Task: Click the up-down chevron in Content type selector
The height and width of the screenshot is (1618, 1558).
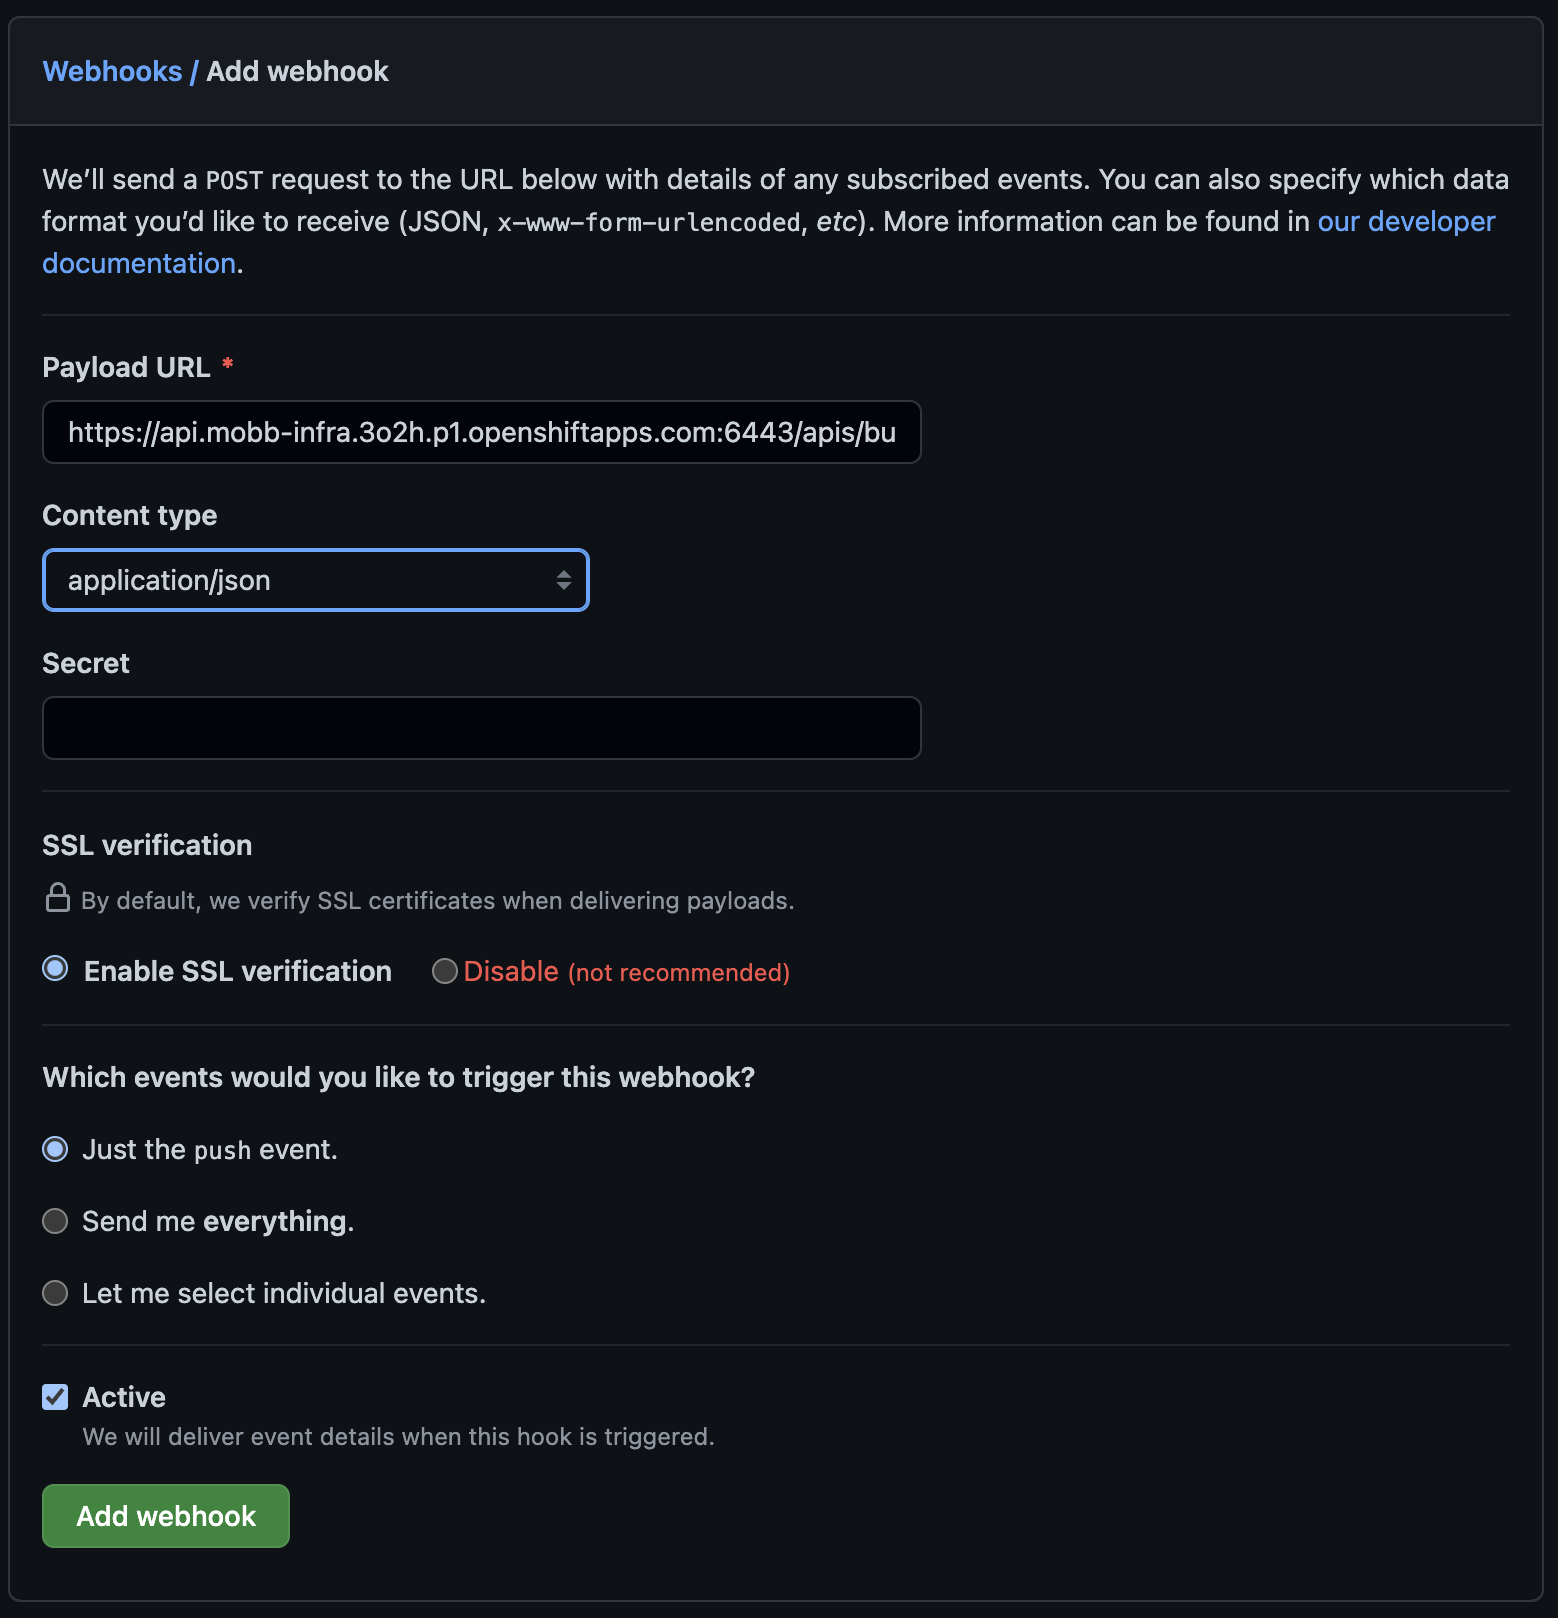Action: coord(563,580)
